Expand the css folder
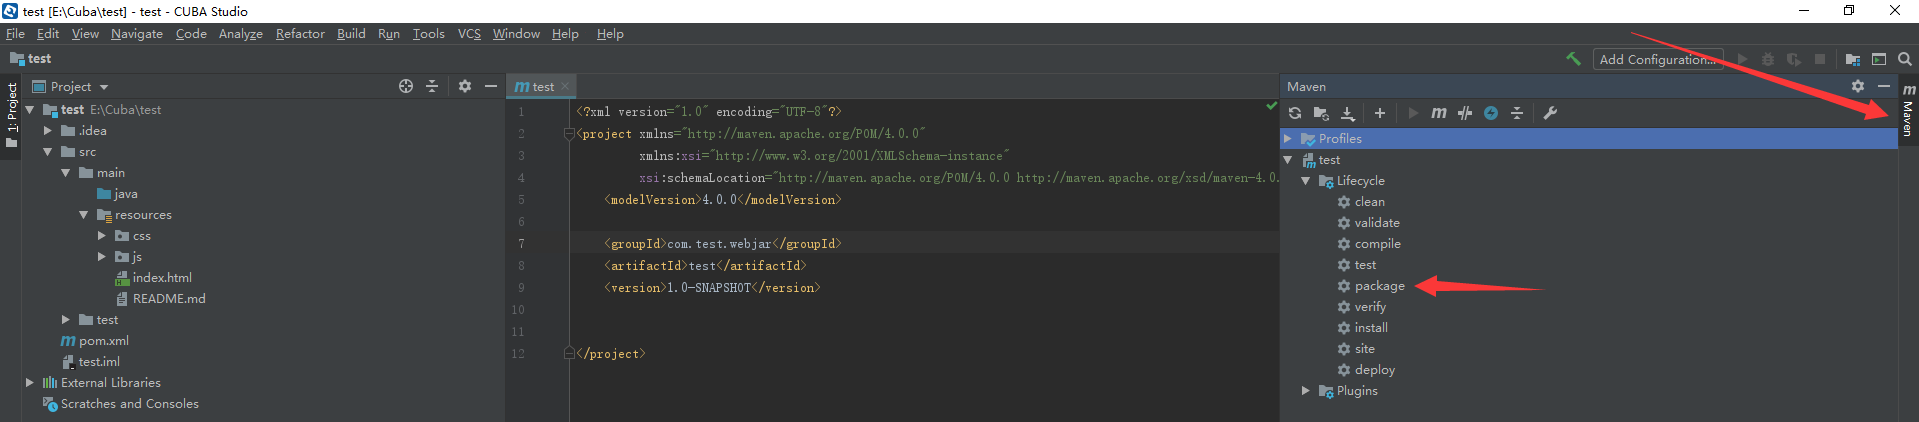The width and height of the screenshot is (1919, 422). tap(102, 236)
